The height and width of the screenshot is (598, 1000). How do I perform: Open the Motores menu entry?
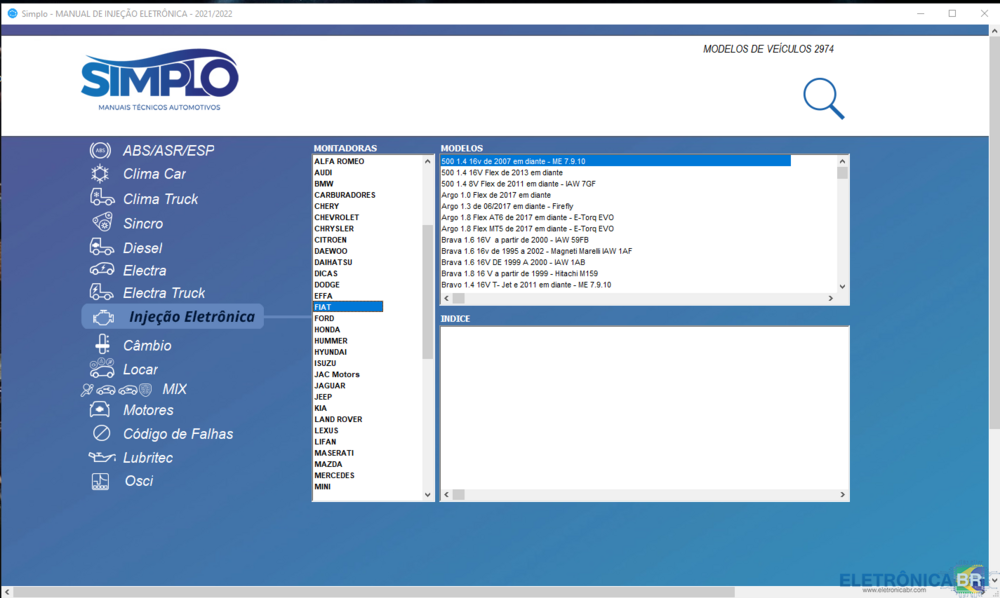click(148, 410)
